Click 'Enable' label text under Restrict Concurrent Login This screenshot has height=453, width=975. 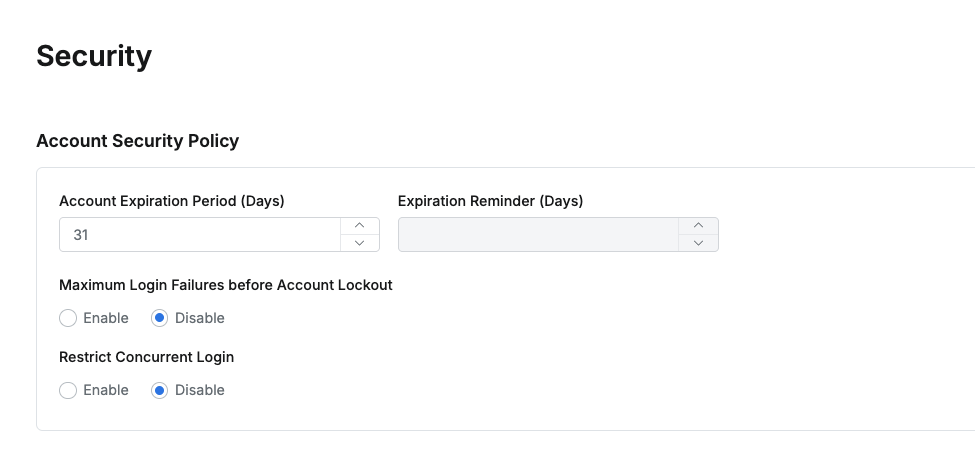click(x=106, y=390)
